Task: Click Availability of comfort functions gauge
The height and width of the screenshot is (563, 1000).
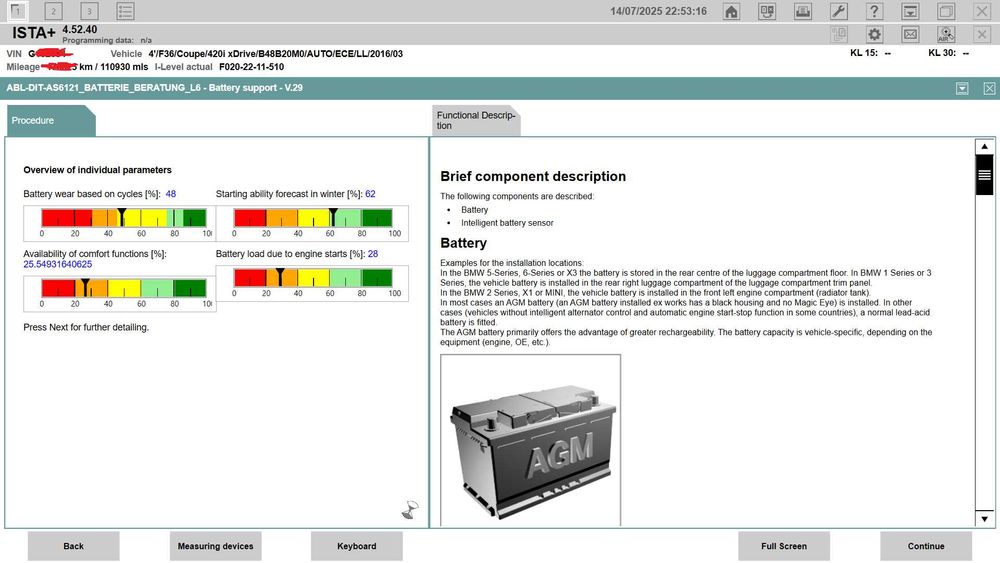Action: (119, 294)
